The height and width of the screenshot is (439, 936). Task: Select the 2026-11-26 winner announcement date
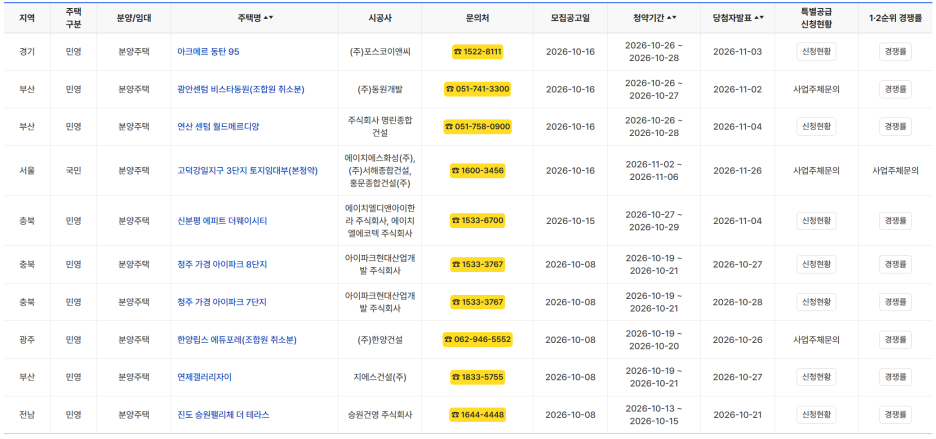coord(738,171)
